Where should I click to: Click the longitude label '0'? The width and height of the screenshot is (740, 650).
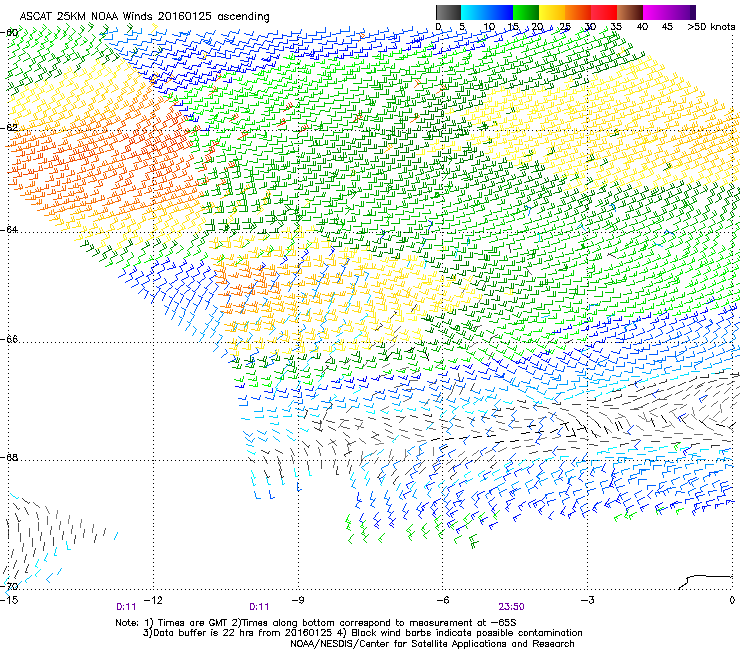732,600
